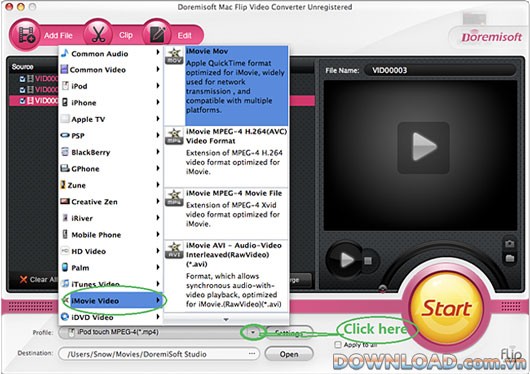Click the iPod device icon in menu

coord(65,86)
